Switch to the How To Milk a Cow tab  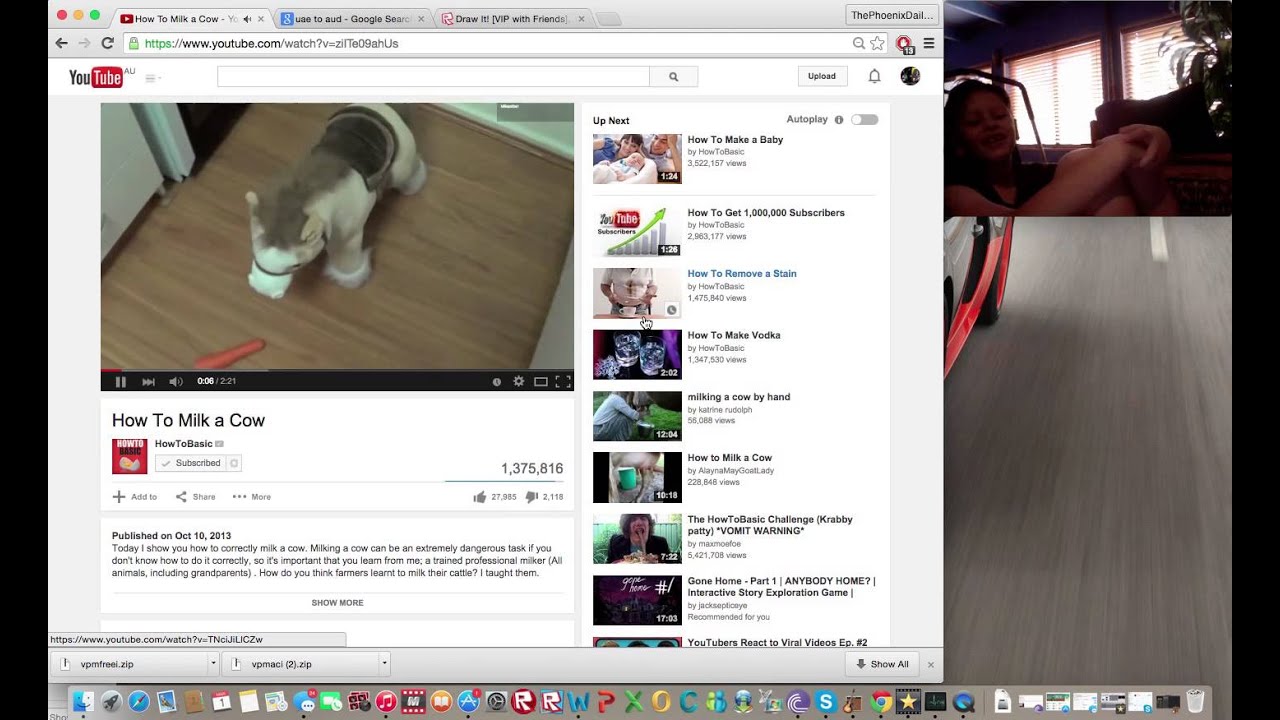pos(191,19)
